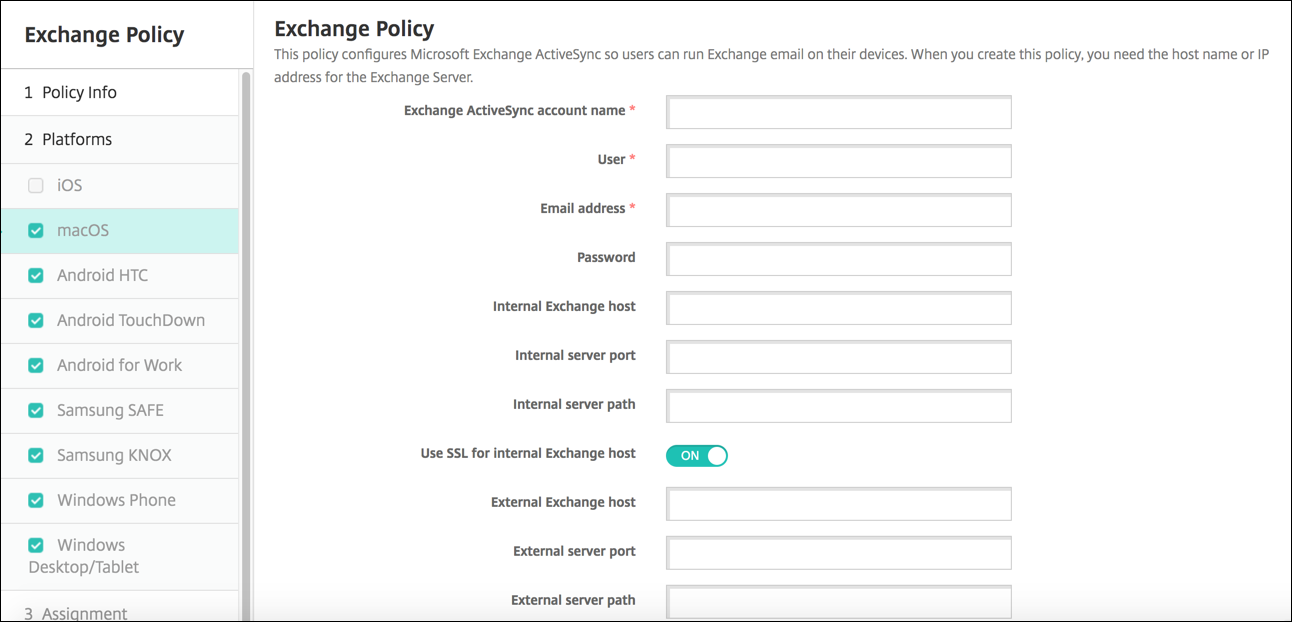Uncheck the Android for Work checkbox
This screenshot has height=622, width=1292.
pyautogui.click(x=36, y=366)
